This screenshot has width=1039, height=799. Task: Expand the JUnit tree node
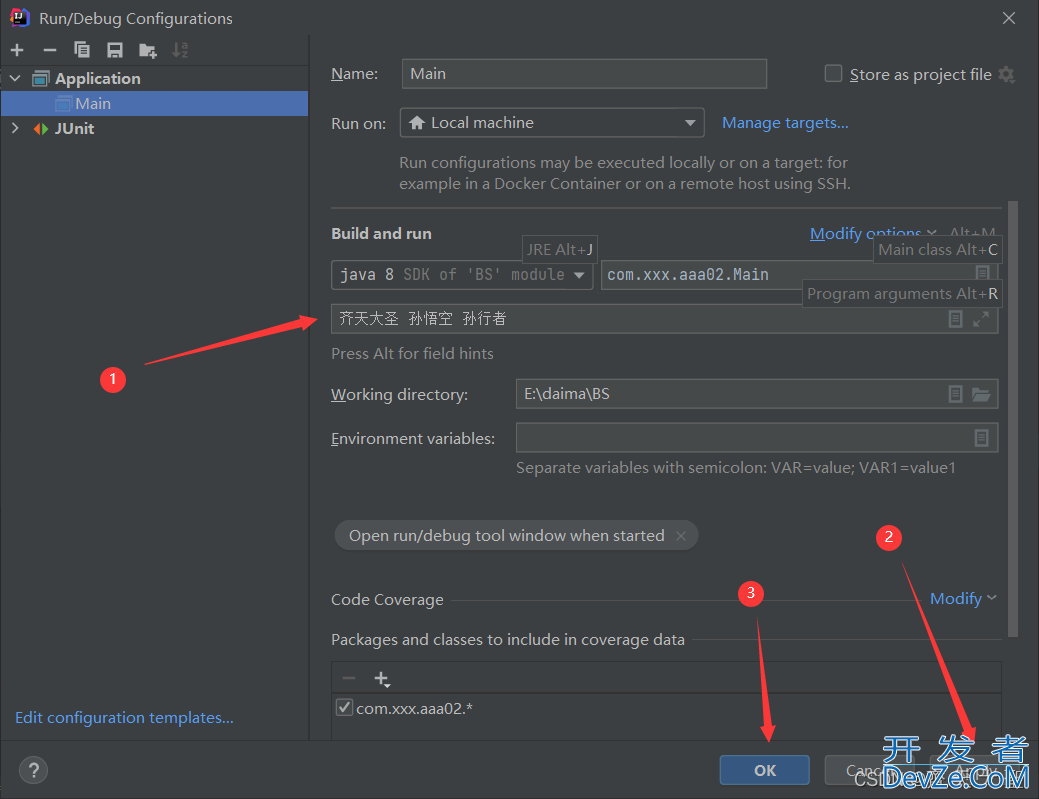(15, 129)
